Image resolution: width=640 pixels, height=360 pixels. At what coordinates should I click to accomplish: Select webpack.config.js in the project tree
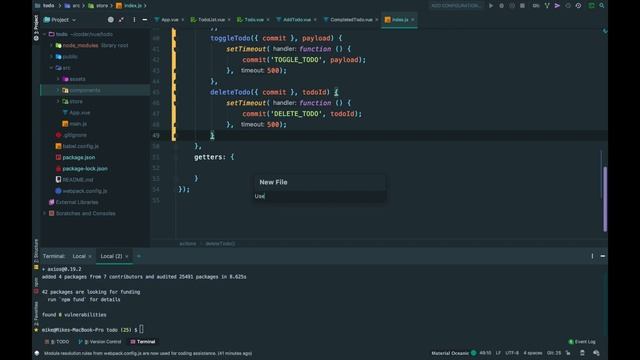(85, 191)
